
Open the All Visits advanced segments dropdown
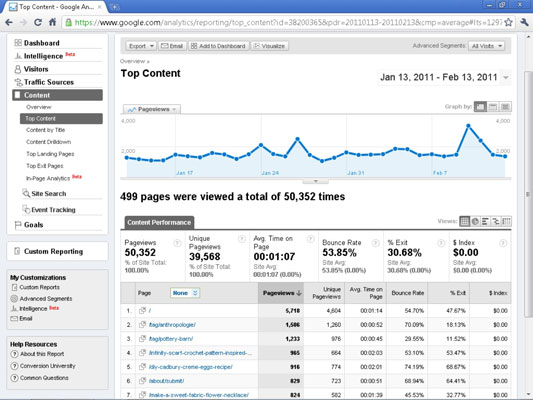[x=486, y=46]
